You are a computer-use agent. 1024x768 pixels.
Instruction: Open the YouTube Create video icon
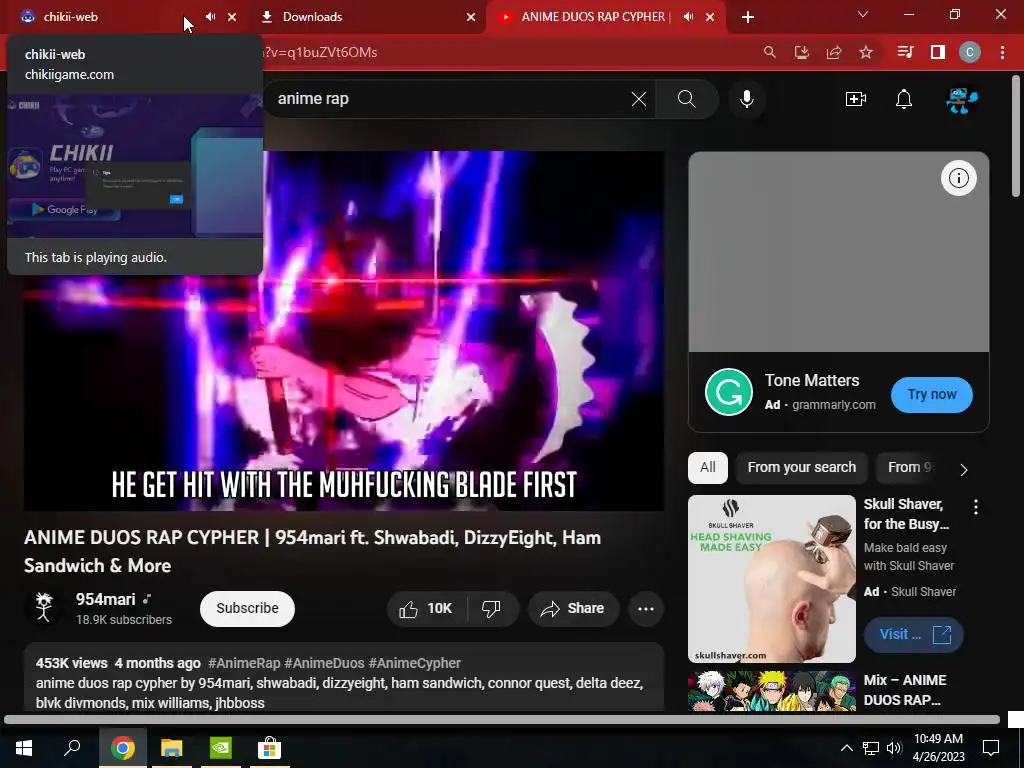coord(856,99)
